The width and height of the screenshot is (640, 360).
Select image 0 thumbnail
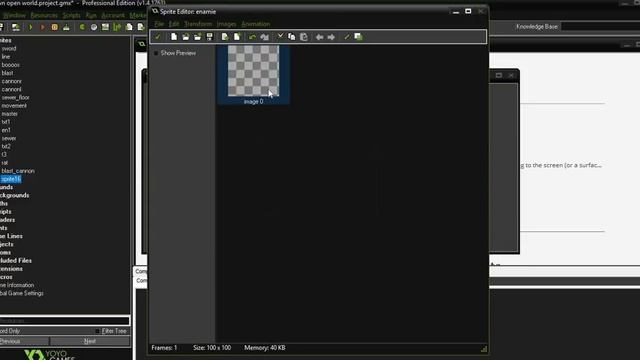click(x=253, y=75)
